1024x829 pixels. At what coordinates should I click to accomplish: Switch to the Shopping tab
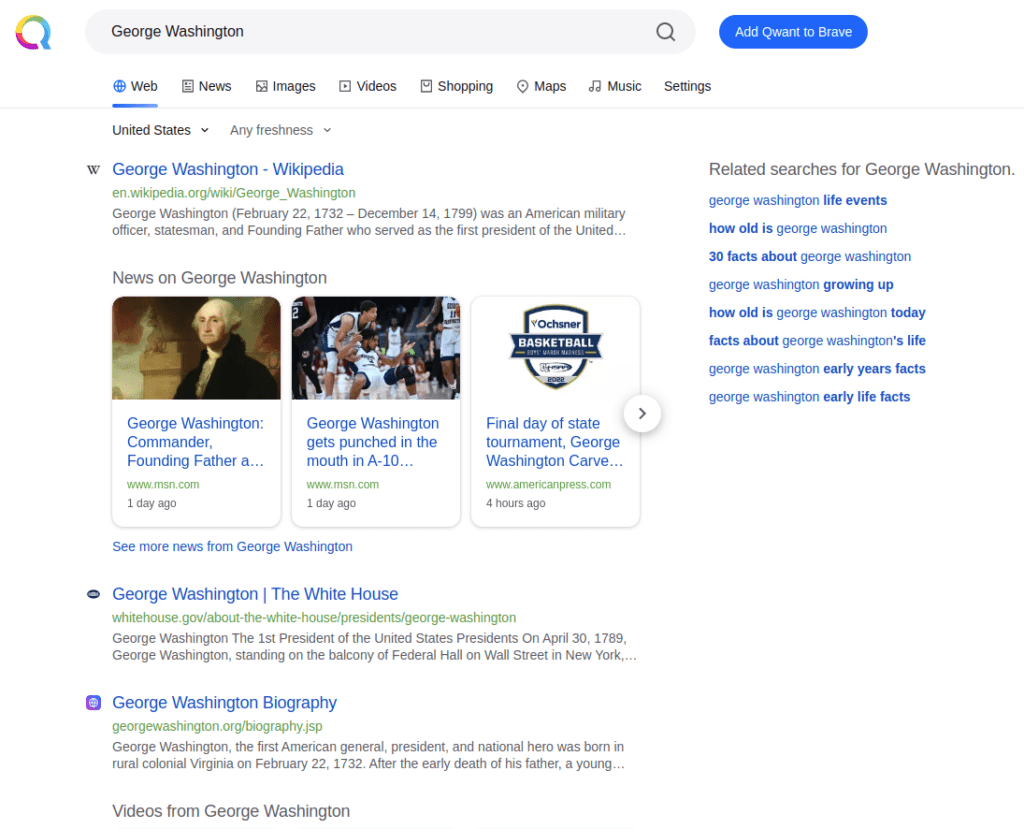[456, 86]
